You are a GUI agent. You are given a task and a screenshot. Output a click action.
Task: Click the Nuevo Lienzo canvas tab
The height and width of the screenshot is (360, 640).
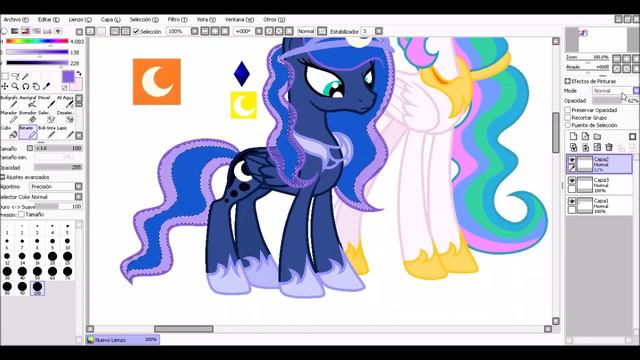click(x=122, y=340)
